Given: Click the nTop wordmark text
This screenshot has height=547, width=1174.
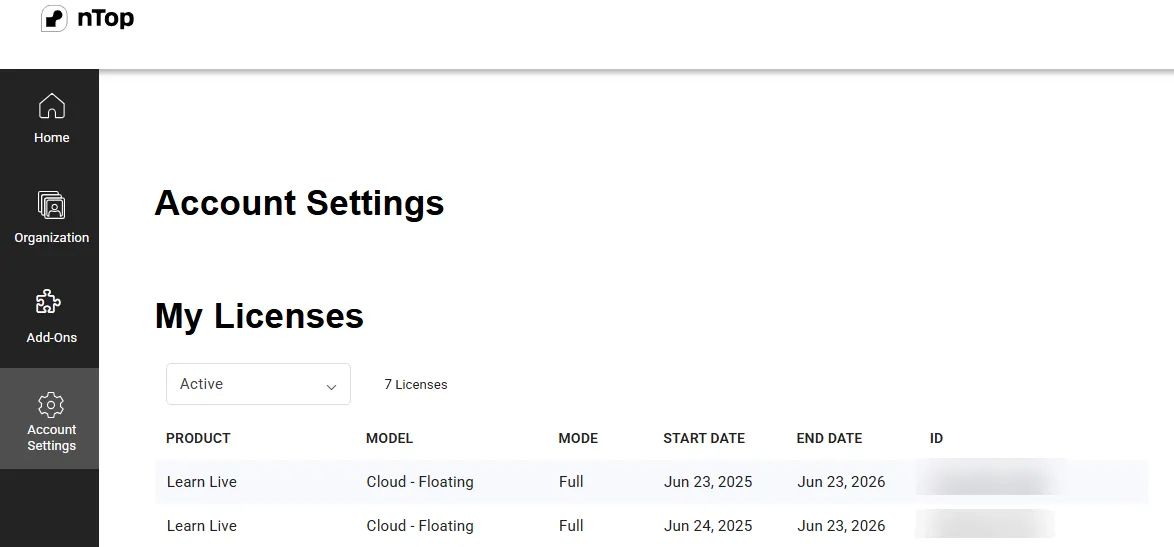Looking at the screenshot, I should 106,17.
